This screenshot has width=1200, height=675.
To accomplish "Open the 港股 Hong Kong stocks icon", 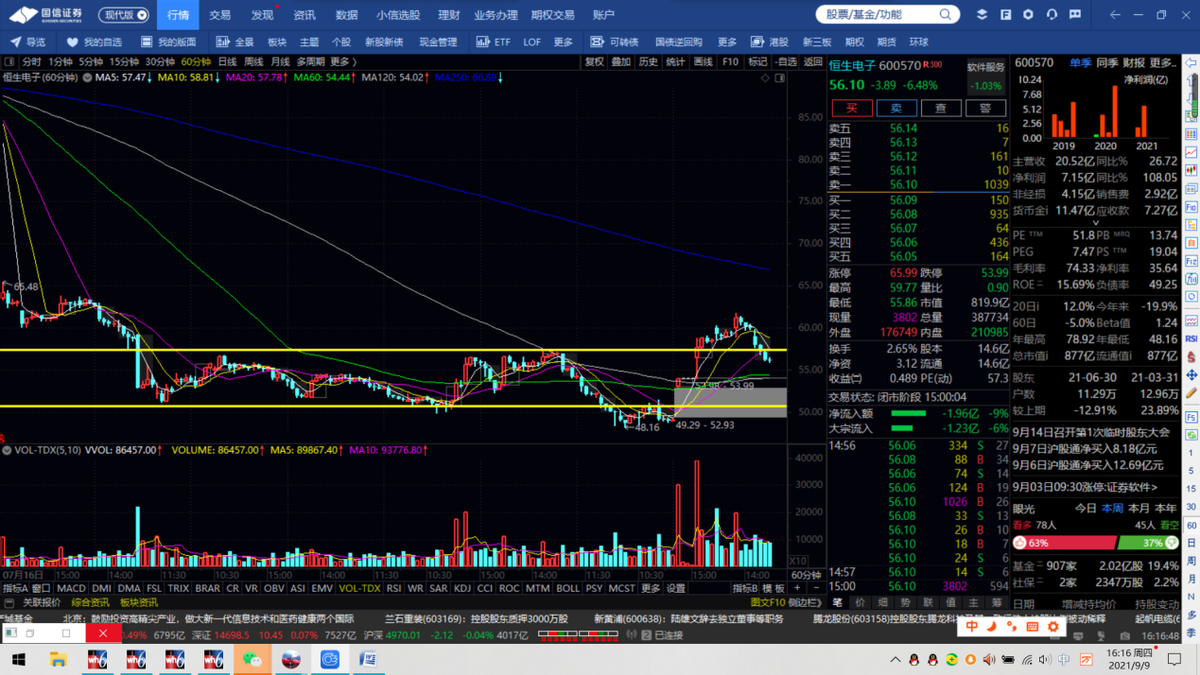I will (x=757, y=42).
